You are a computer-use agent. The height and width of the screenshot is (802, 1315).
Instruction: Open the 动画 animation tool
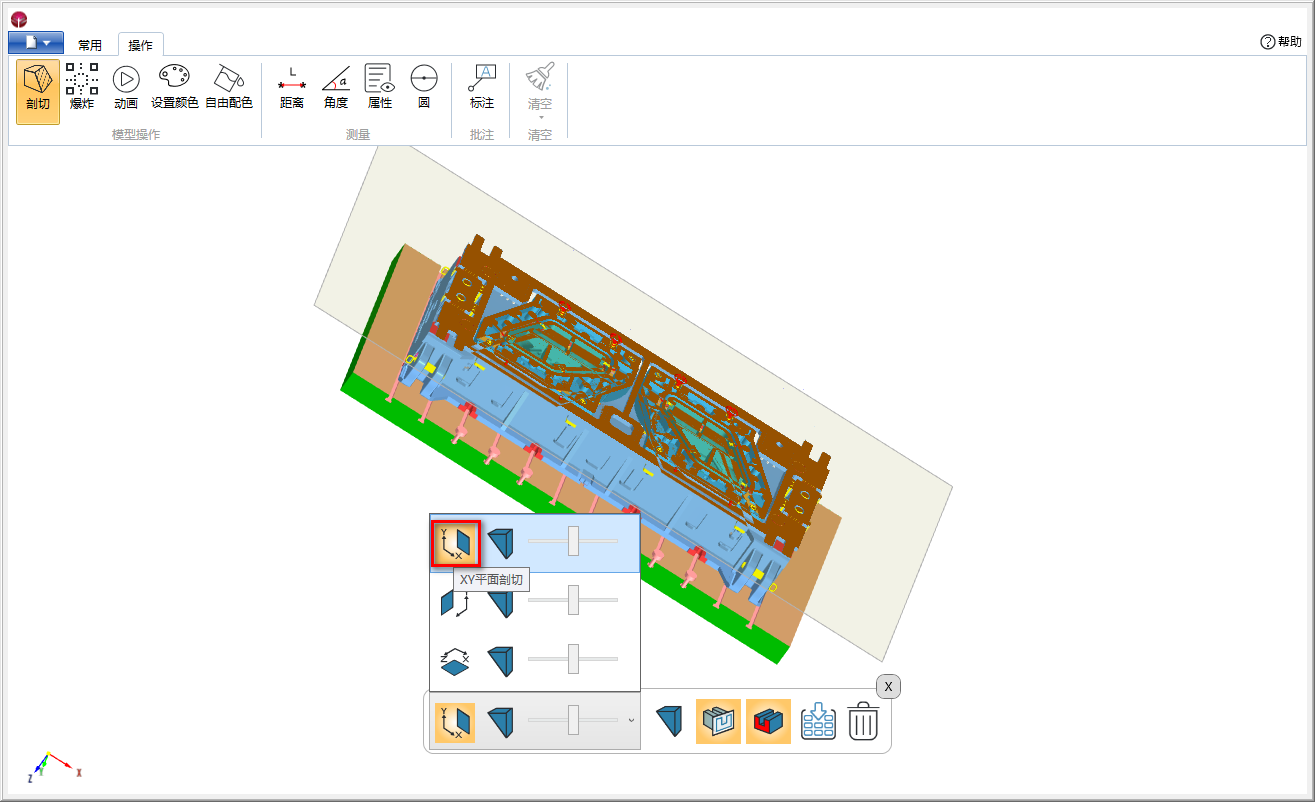[126, 86]
